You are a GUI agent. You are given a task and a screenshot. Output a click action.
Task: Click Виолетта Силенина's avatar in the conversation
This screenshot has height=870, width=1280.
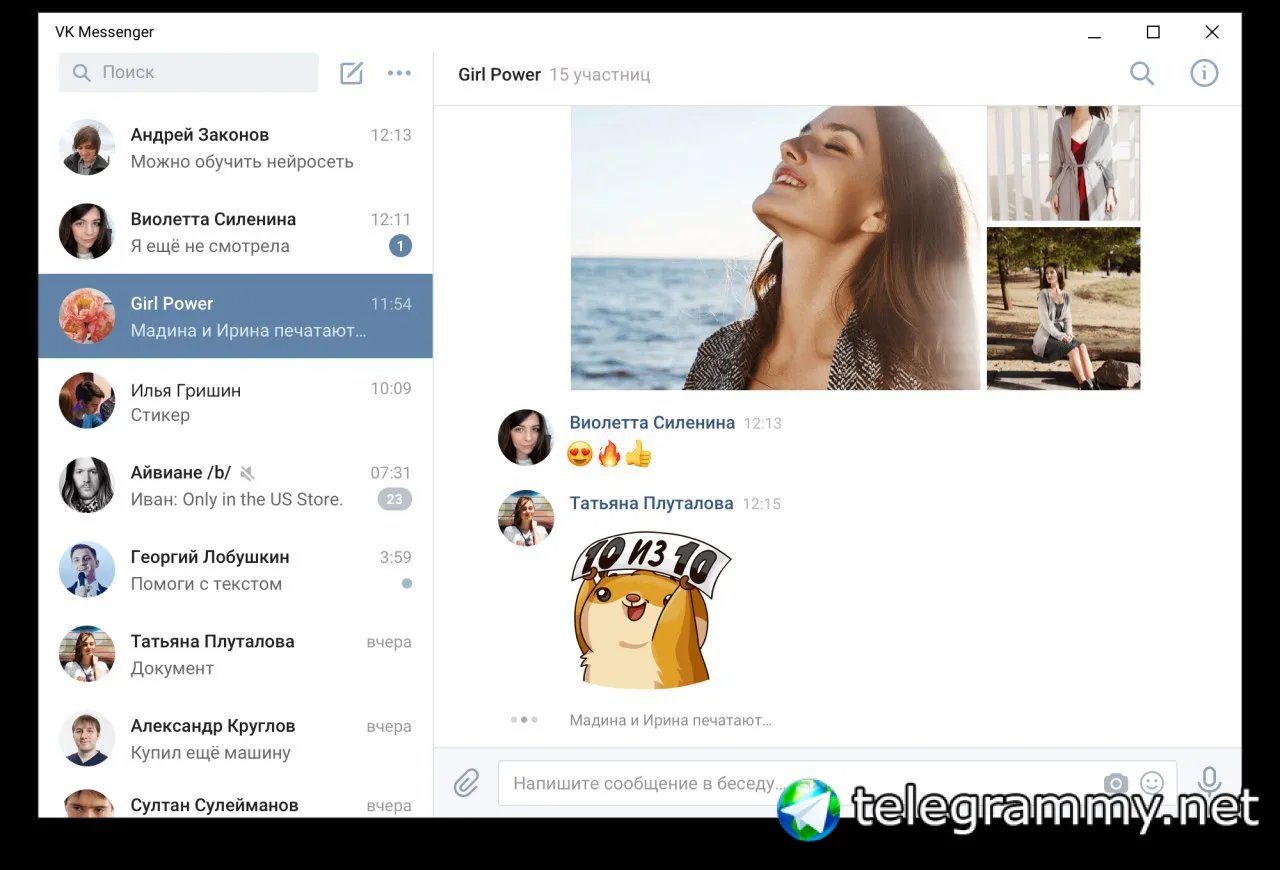526,438
